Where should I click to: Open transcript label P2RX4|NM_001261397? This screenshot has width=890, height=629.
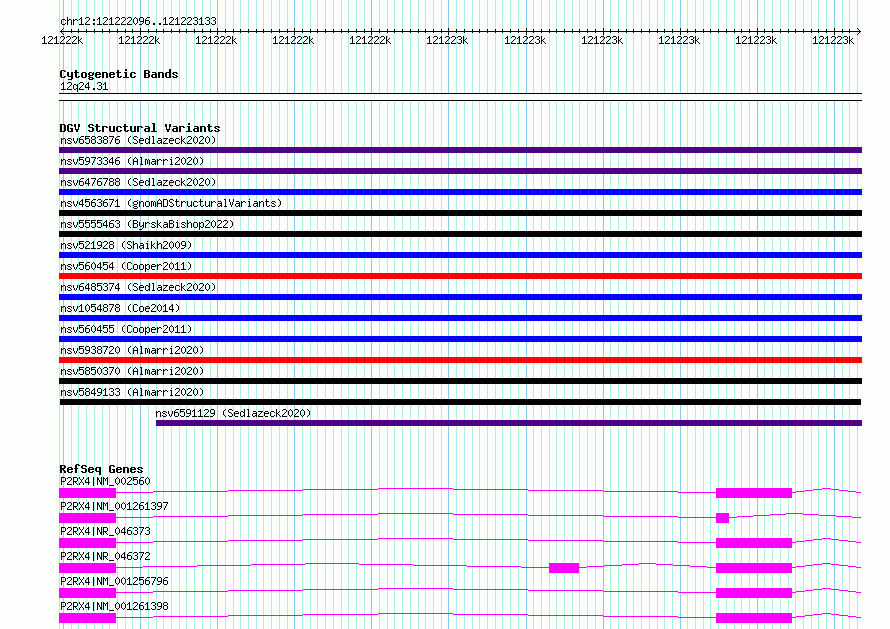[114, 506]
